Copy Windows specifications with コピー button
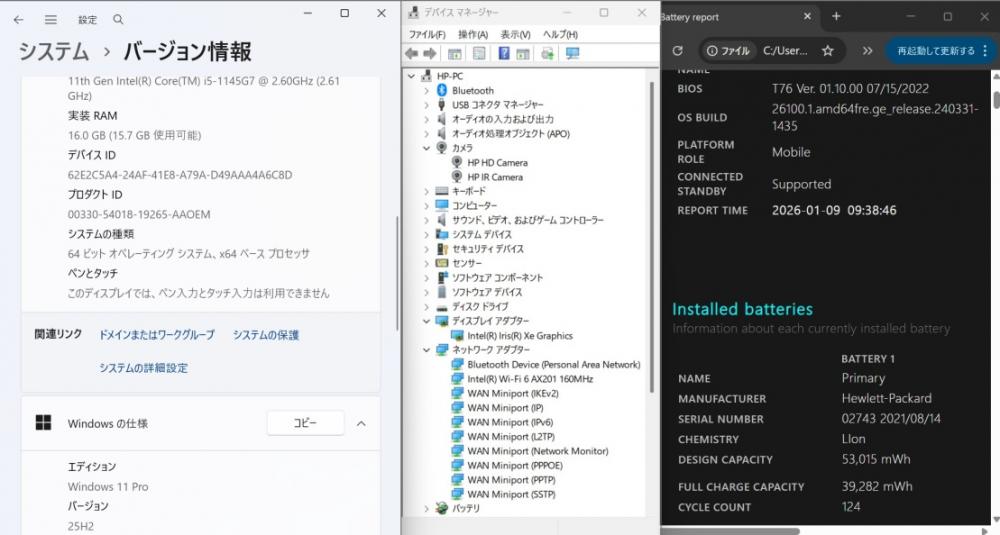Viewport: 1000px width, 535px height. tap(305, 423)
